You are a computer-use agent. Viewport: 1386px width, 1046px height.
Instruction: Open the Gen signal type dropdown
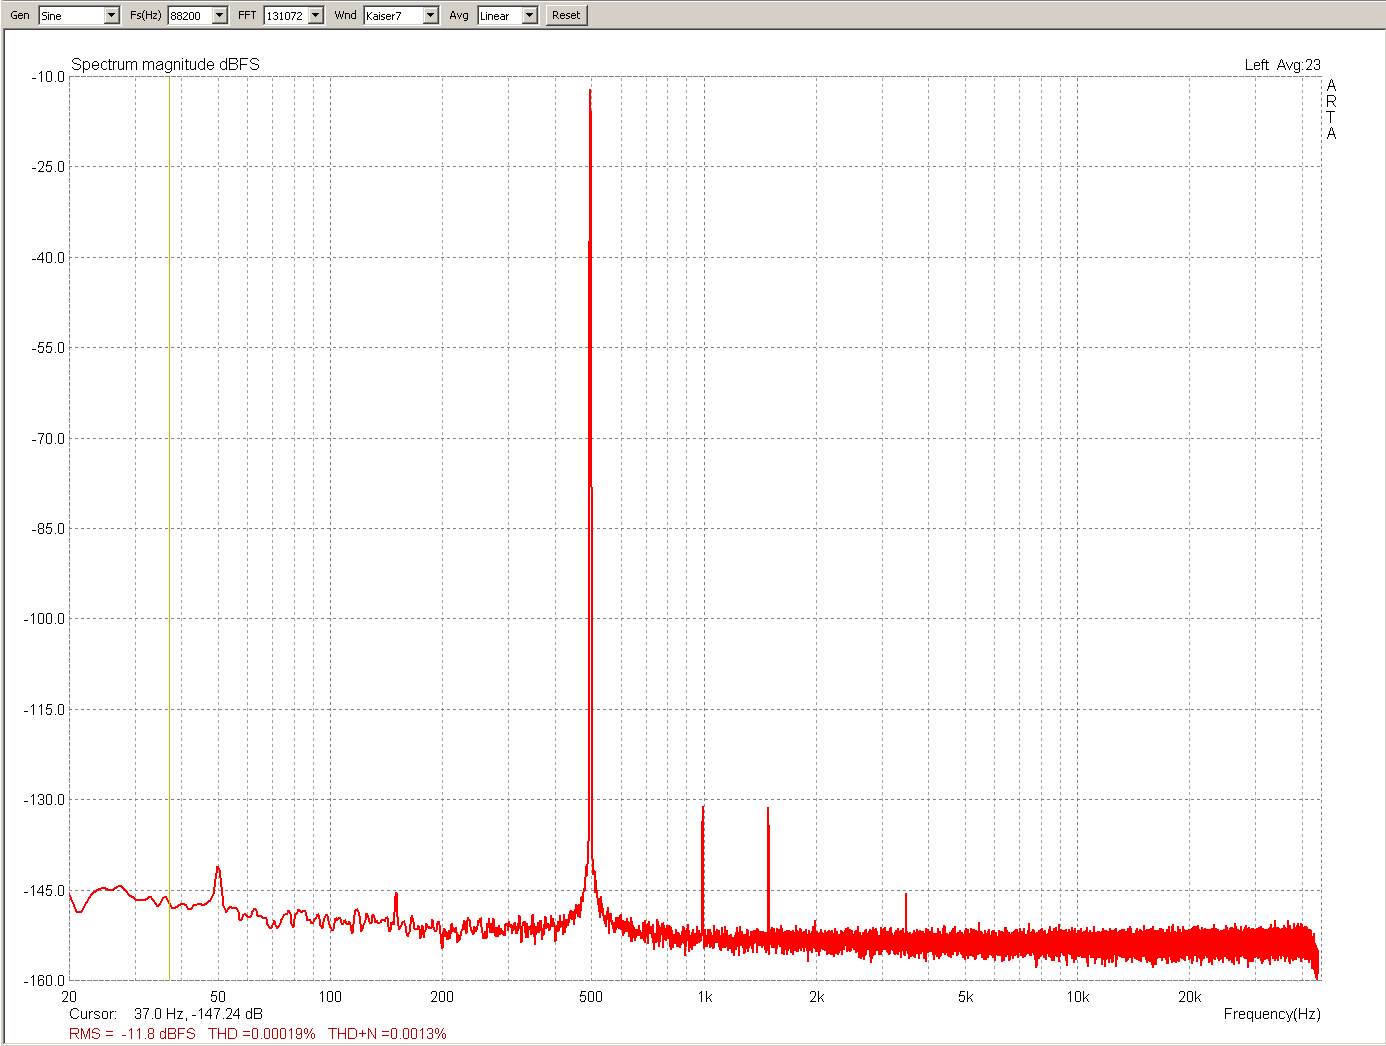coord(79,15)
